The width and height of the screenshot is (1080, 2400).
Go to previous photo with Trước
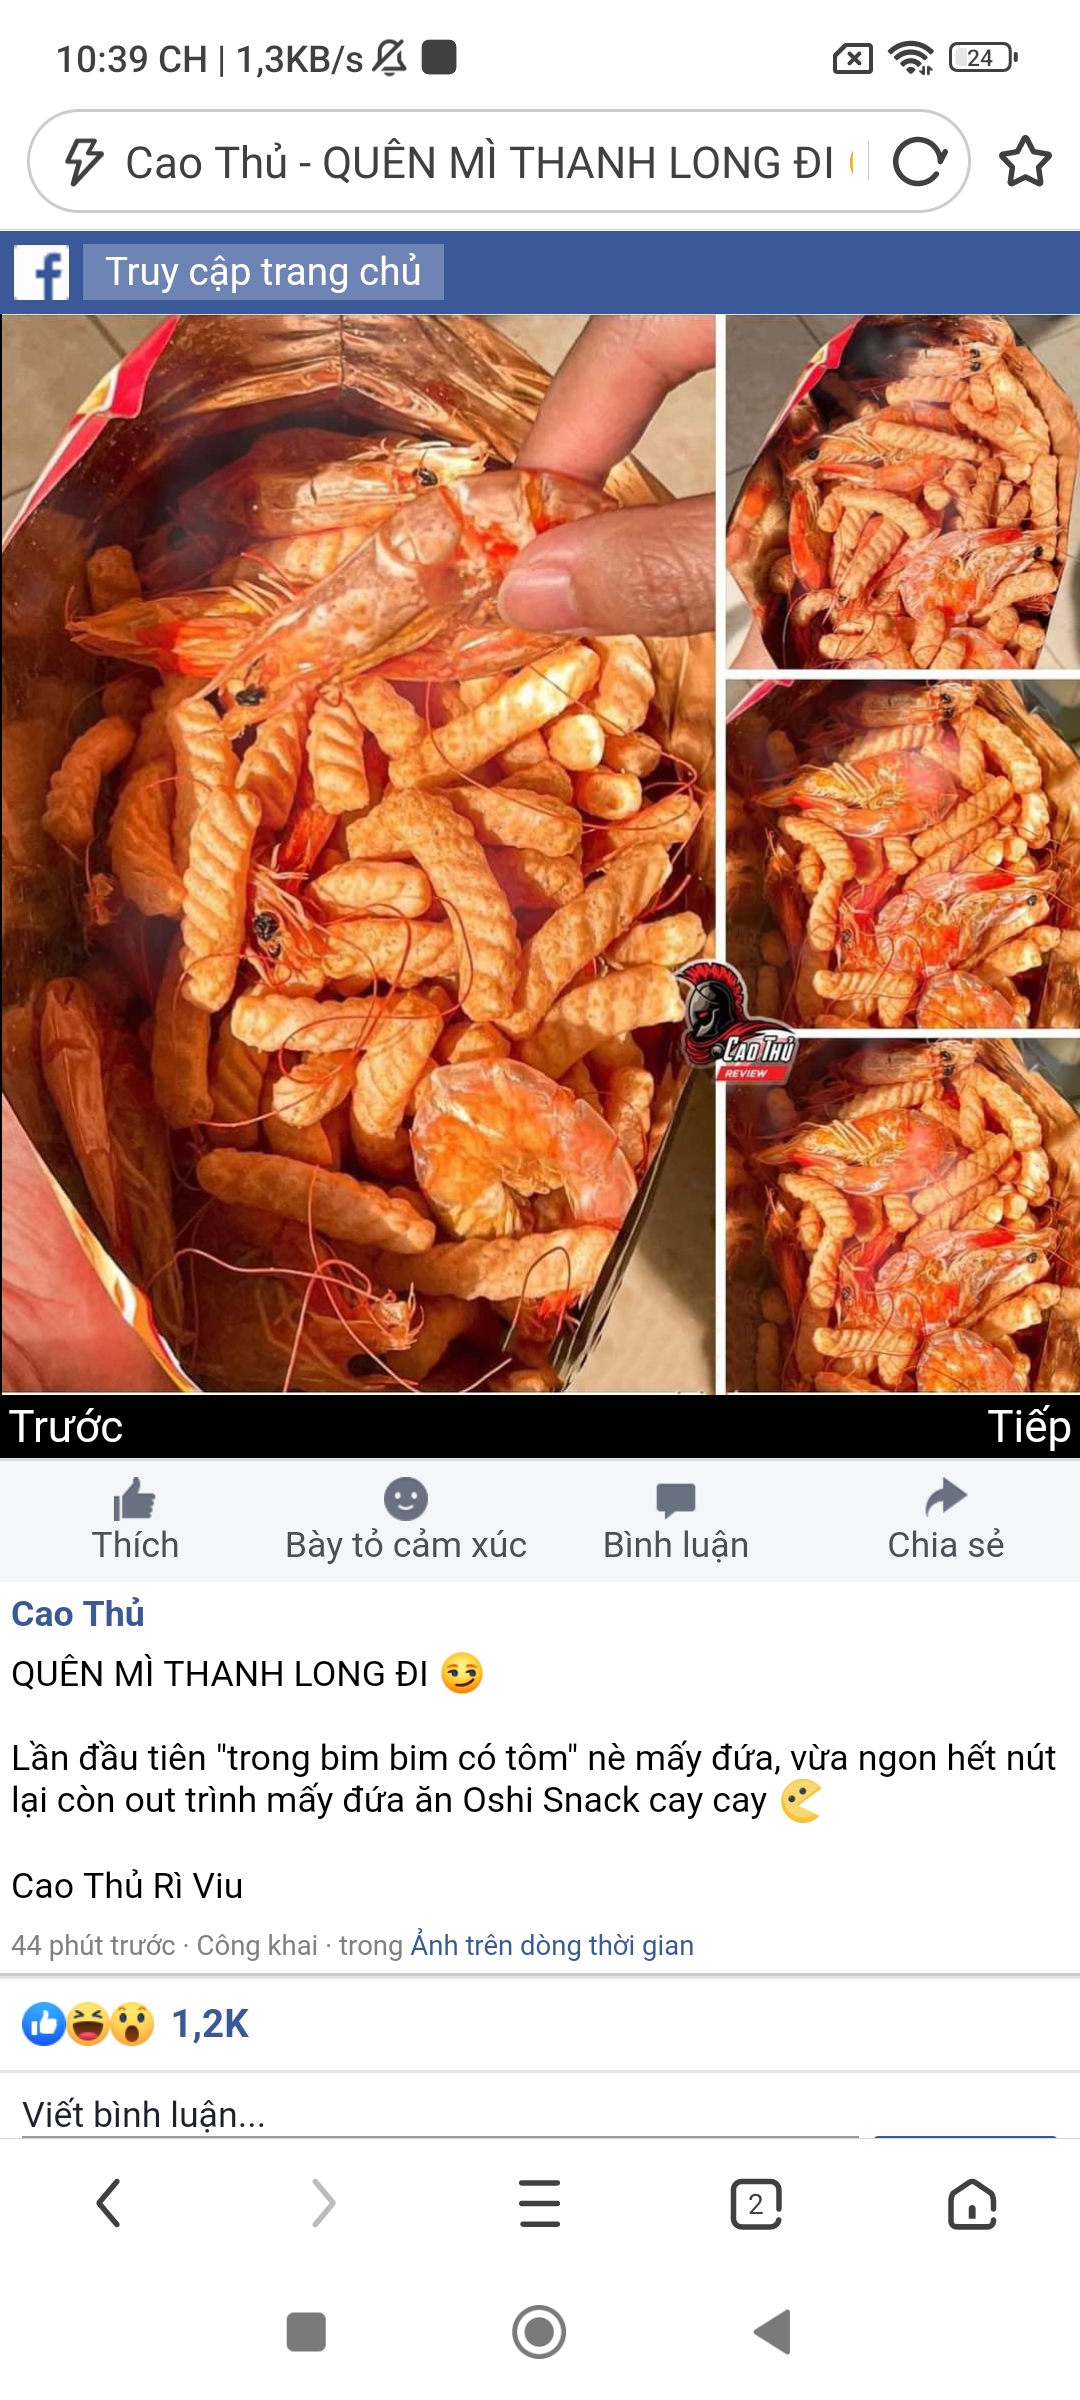[66, 1427]
